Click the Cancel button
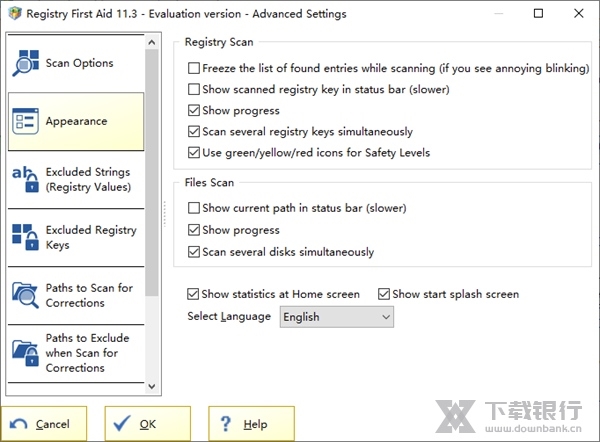Viewport: 600px width, 442px height. point(43,424)
